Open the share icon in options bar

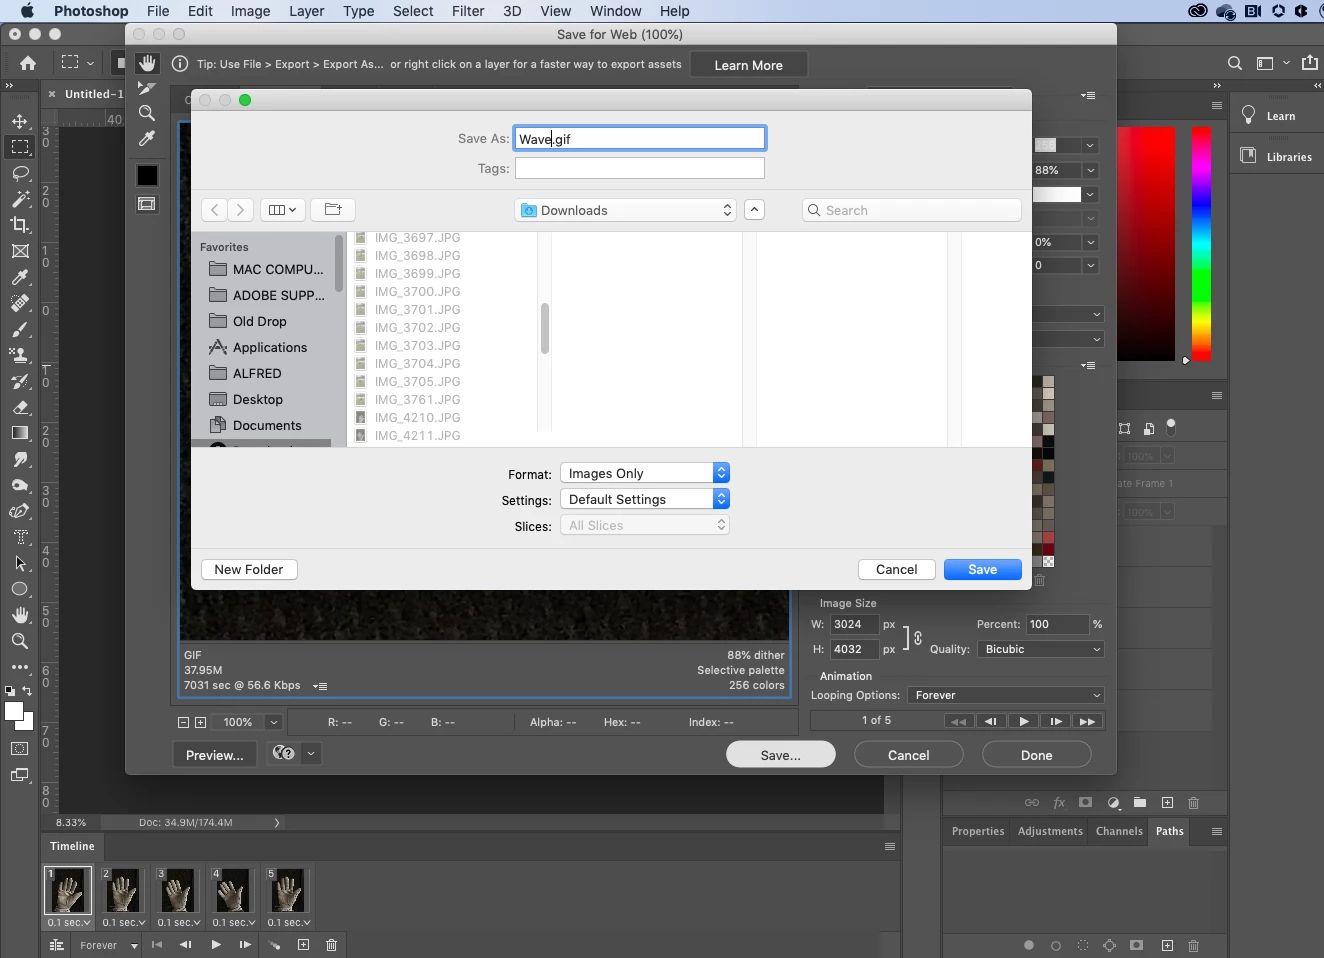[1310, 63]
